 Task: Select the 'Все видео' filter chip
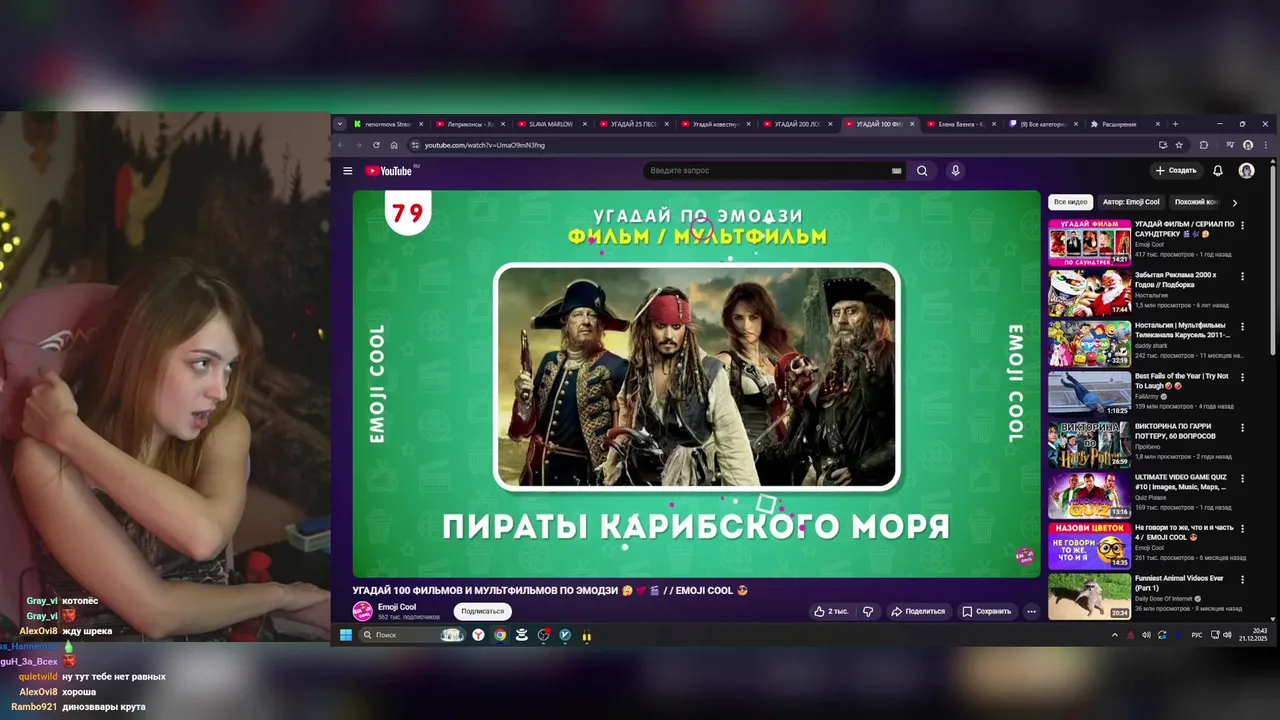click(x=1070, y=202)
